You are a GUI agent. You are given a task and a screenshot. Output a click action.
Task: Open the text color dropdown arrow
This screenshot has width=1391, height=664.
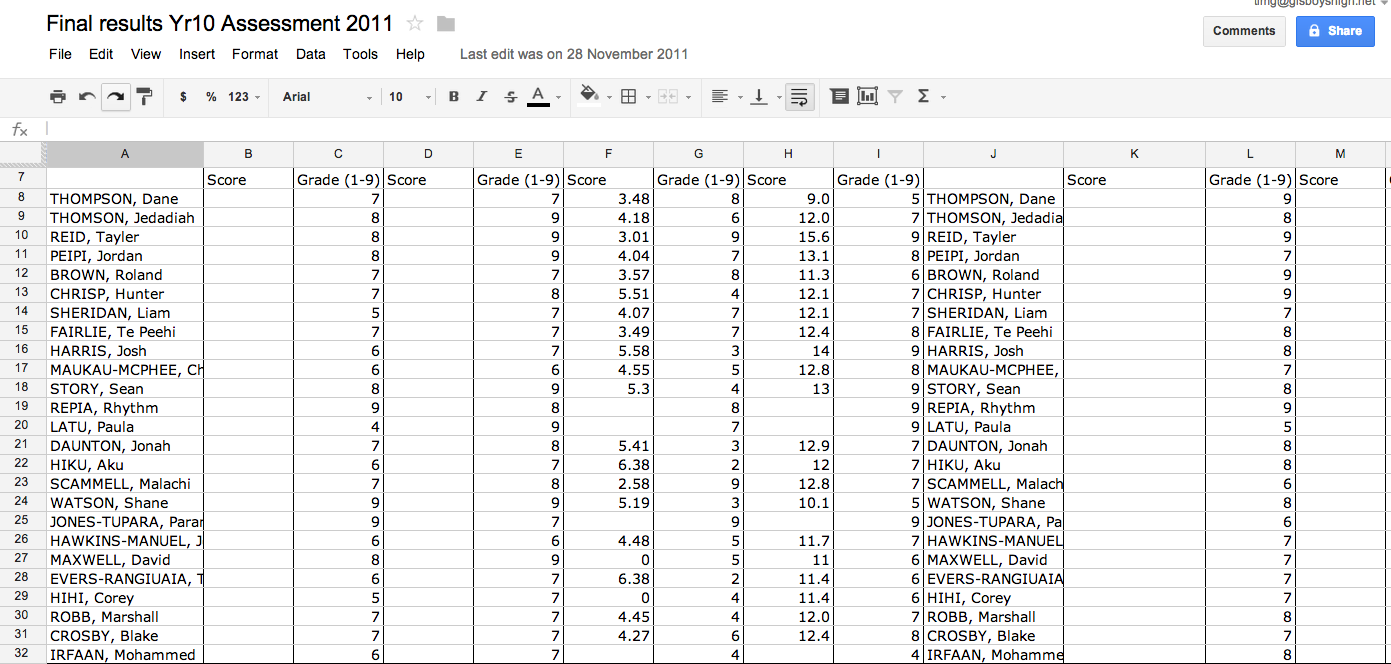point(558,97)
